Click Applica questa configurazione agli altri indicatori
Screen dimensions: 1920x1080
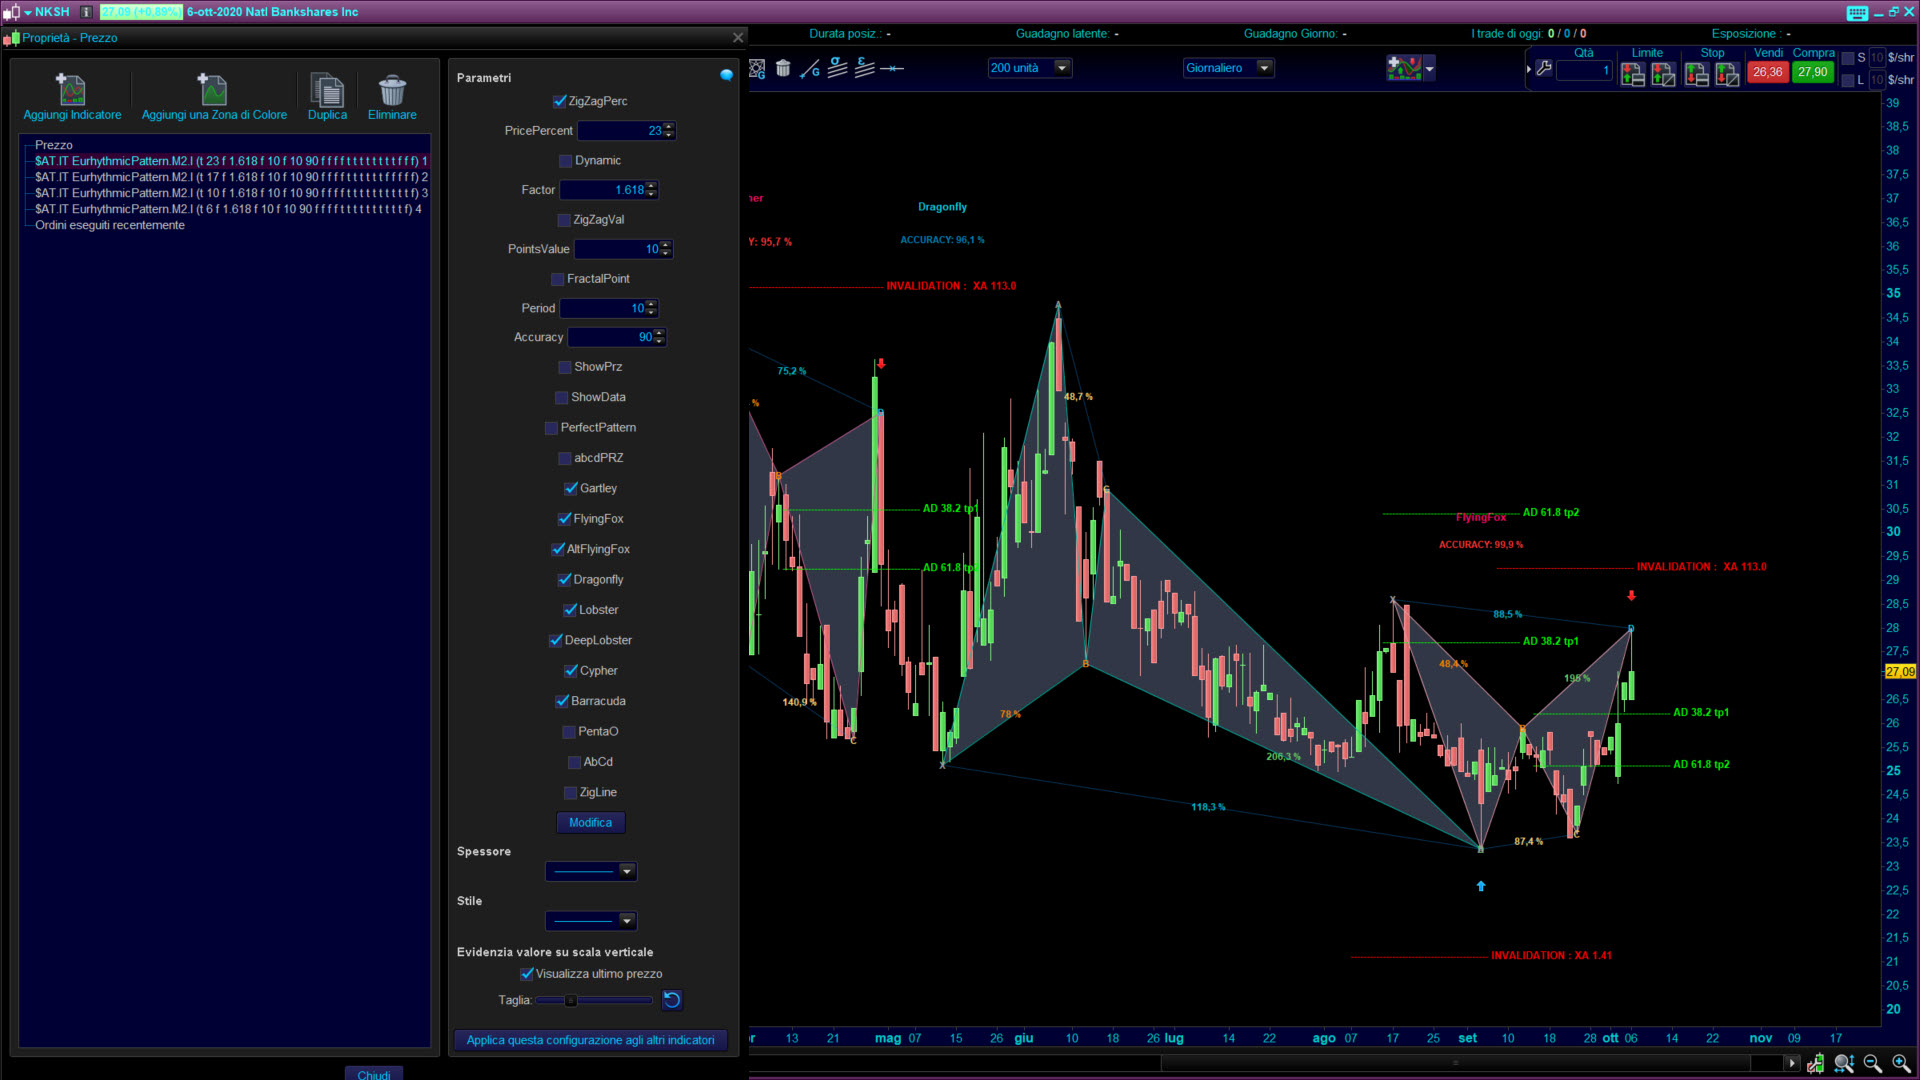tap(590, 1040)
